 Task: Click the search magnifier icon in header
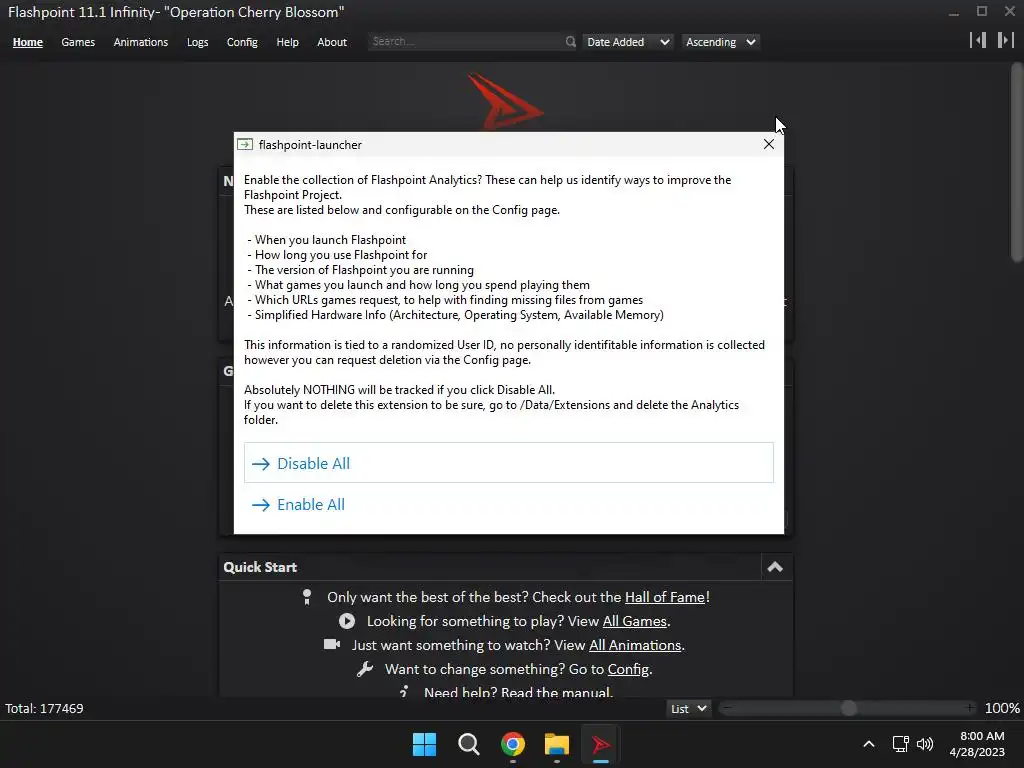click(570, 42)
